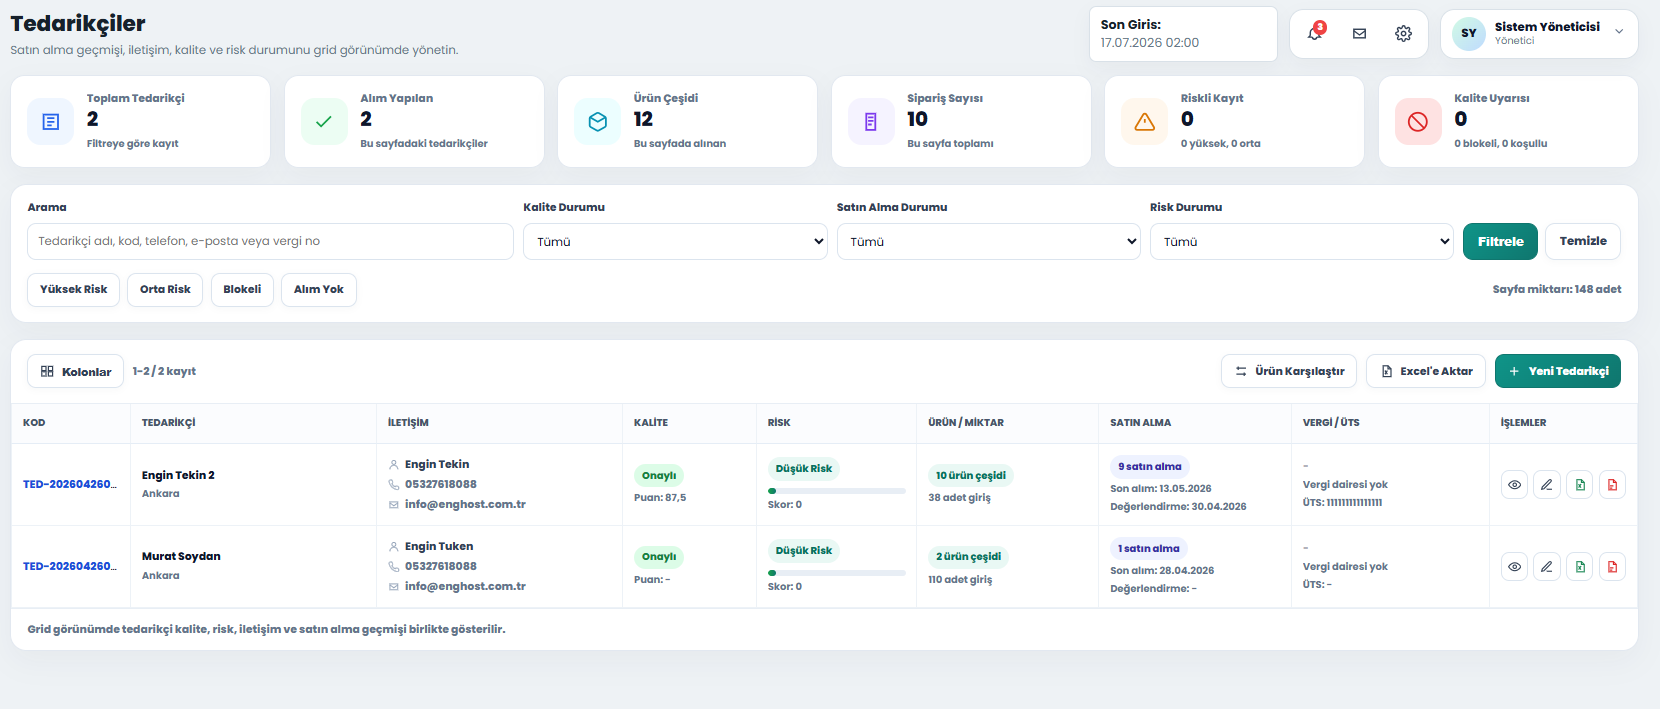Toggle the Alım Yok quick filter
Image resolution: width=1660 pixels, height=709 pixels.
[x=319, y=289]
